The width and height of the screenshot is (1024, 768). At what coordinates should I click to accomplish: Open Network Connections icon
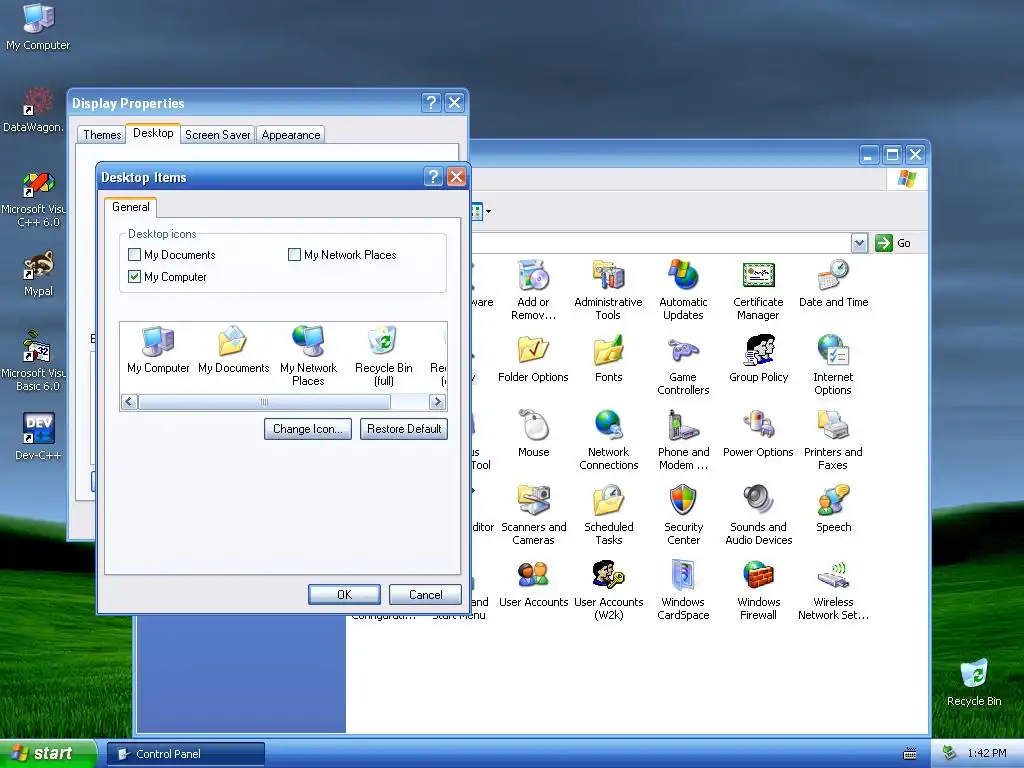pos(609,440)
